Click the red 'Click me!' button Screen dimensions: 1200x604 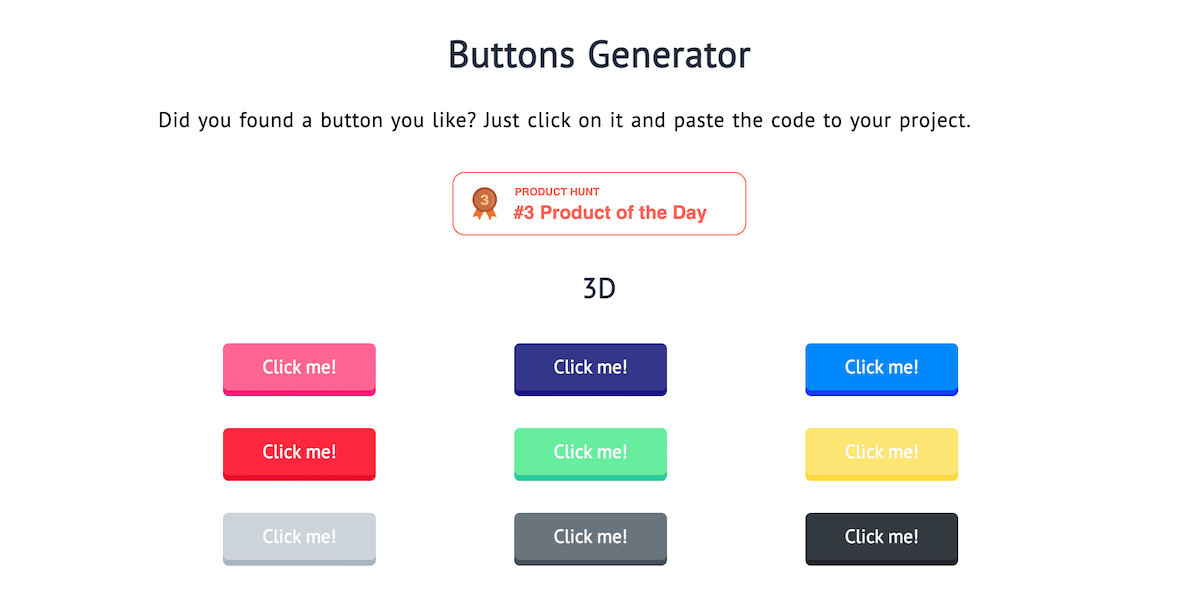tap(299, 453)
